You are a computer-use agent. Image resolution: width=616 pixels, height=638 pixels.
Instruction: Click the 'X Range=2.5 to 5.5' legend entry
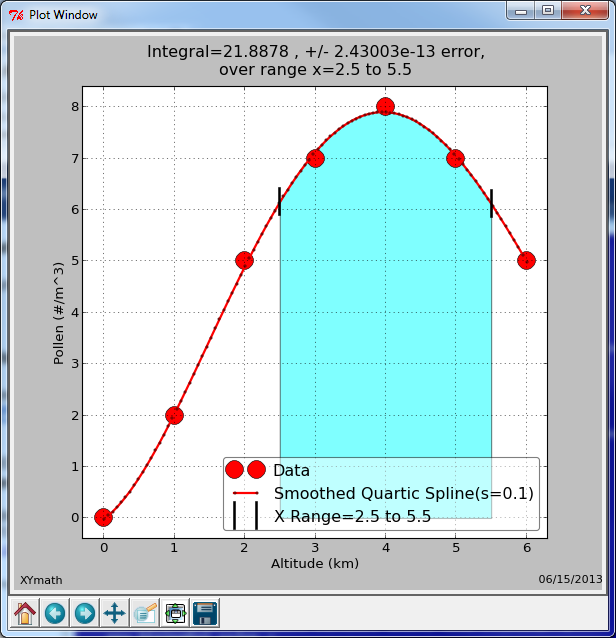(352, 516)
